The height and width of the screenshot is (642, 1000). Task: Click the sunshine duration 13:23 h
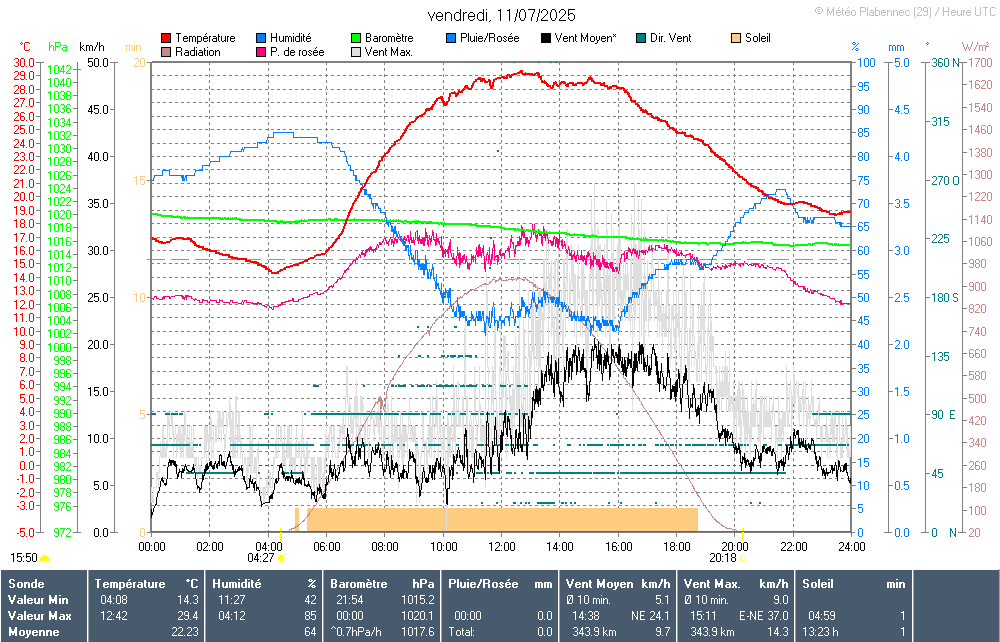pyautogui.click(x=820, y=632)
